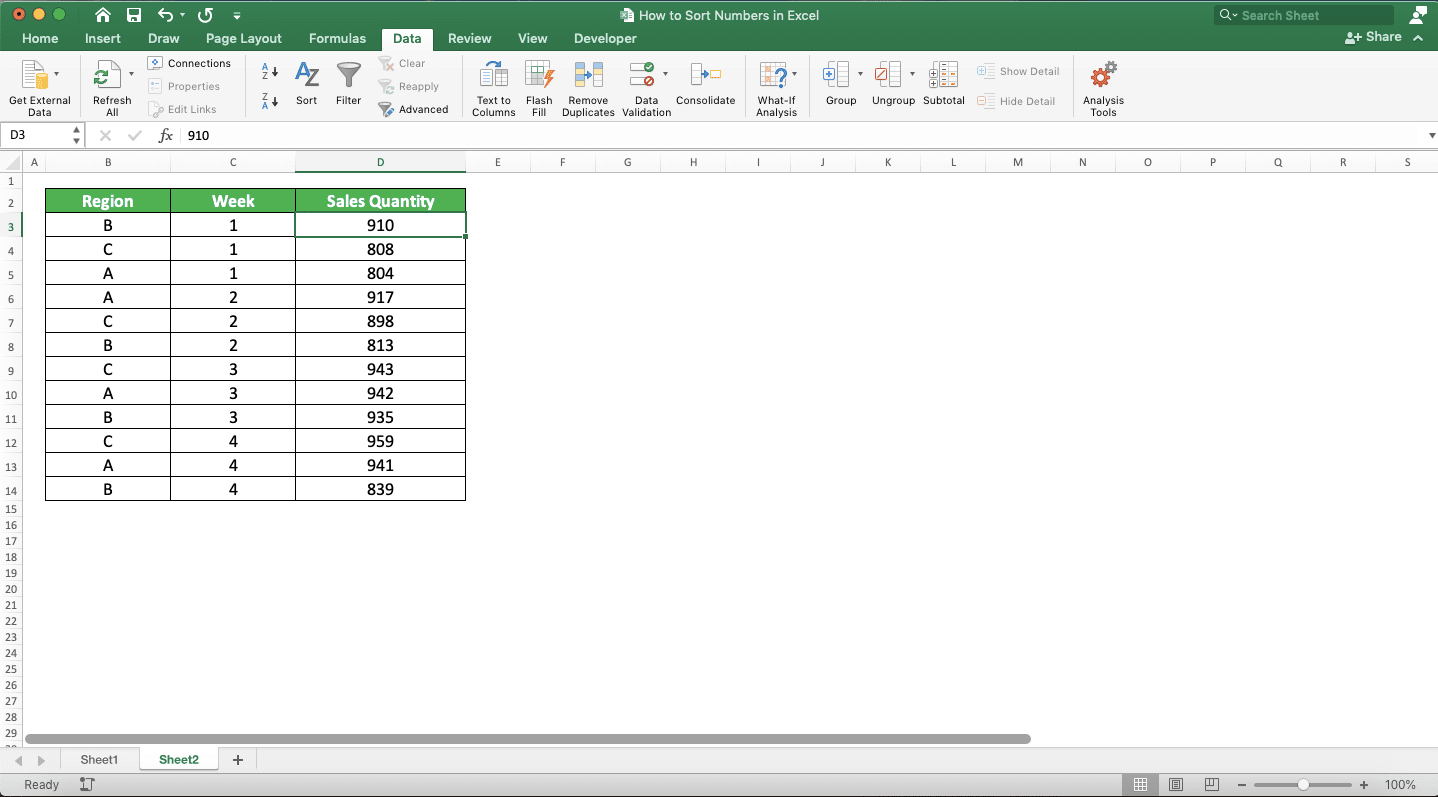Sort descending Z to A
The image size is (1438, 797).
270,100
